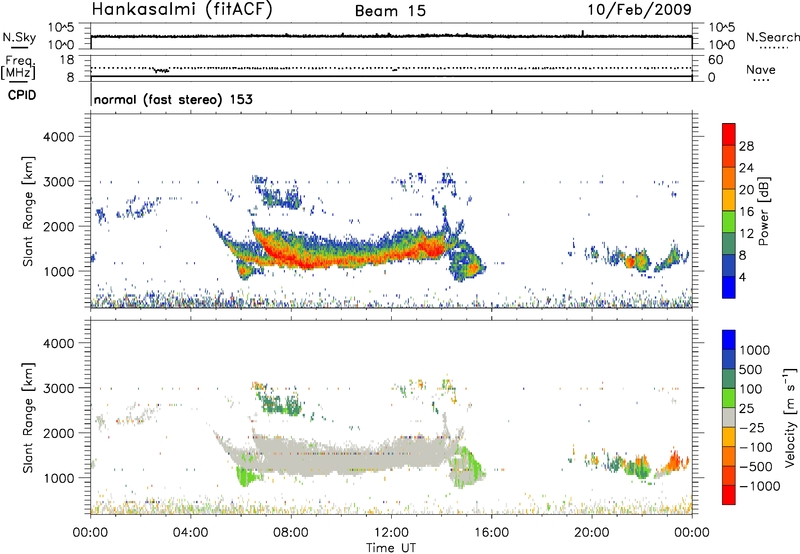Click the '16:00' time tick label
Screen dimensions: 800x554
[491, 533]
